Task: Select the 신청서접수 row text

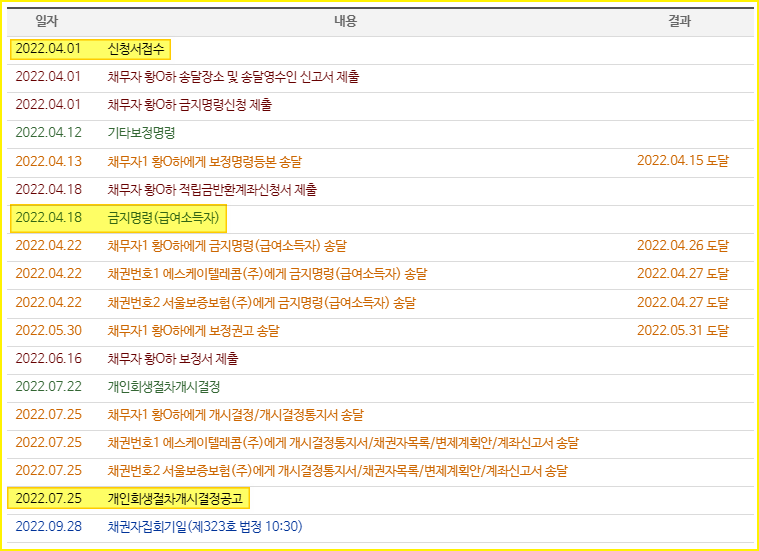Action: pos(136,49)
